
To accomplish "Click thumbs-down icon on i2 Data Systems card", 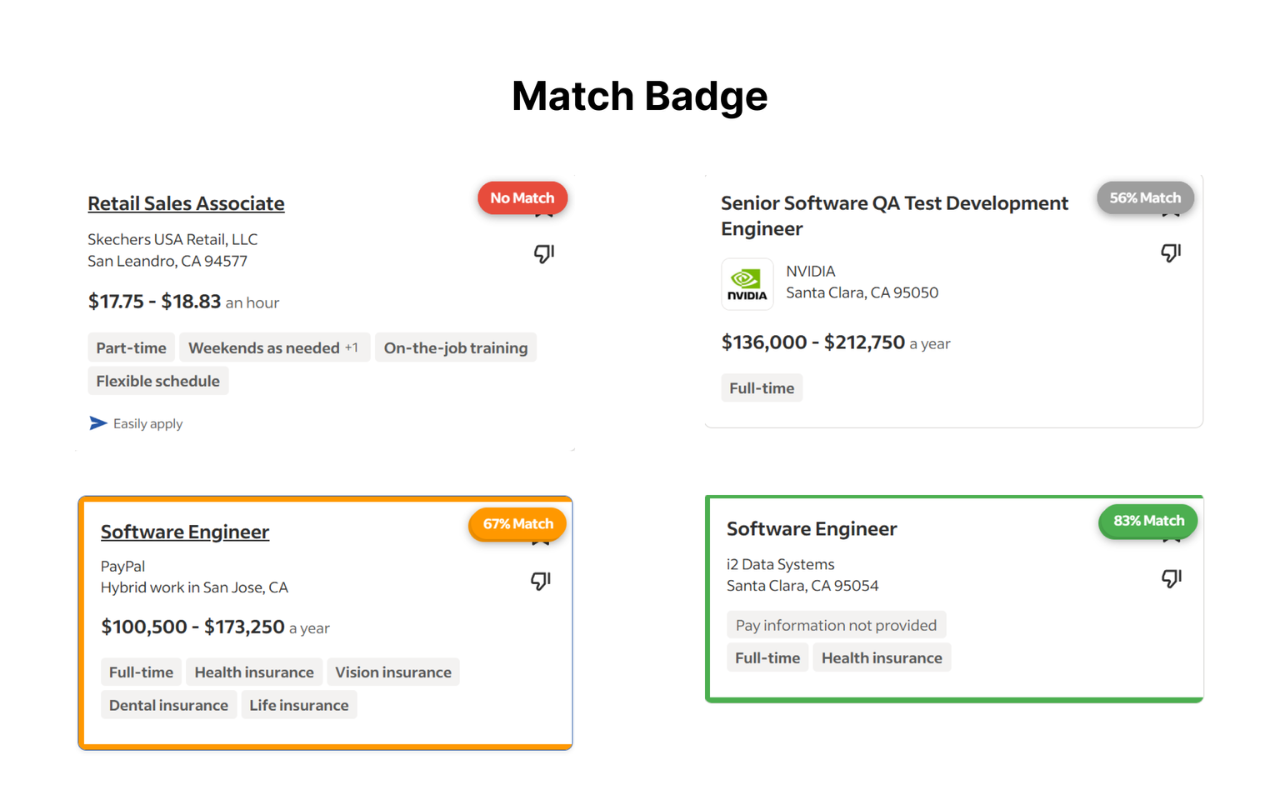I will coord(1171,578).
